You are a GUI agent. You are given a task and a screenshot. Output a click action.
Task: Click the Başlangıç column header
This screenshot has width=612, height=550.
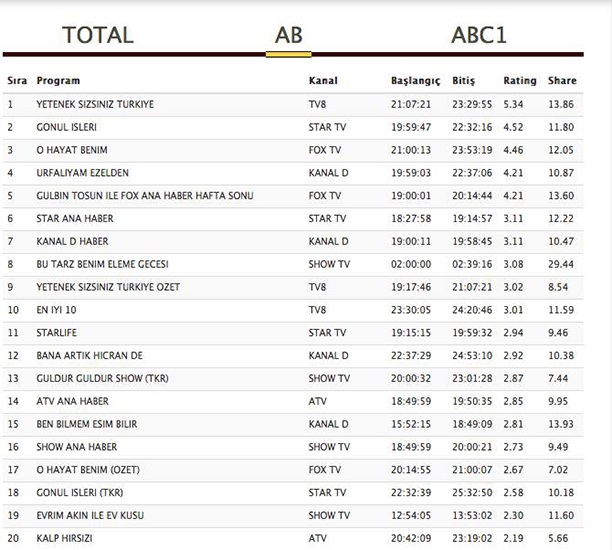click(x=416, y=81)
